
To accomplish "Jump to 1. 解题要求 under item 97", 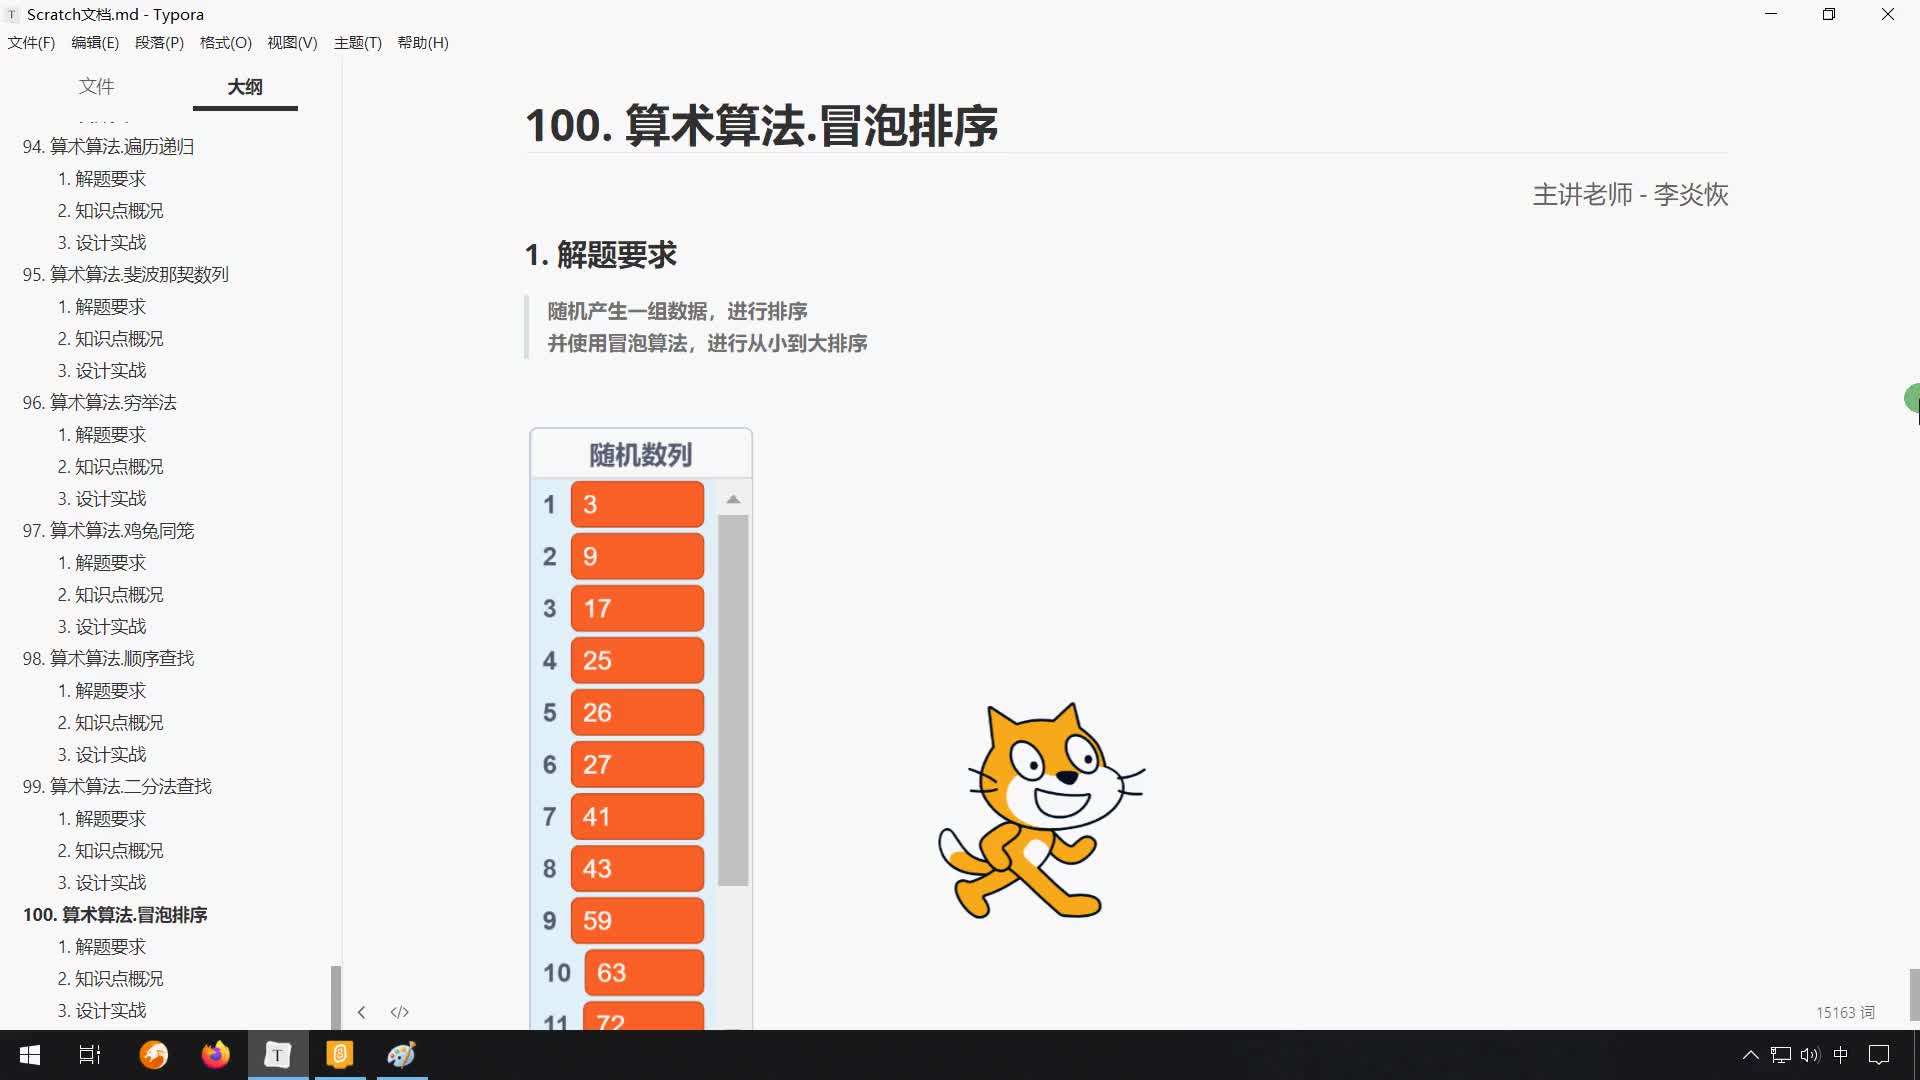I will pos(102,563).
